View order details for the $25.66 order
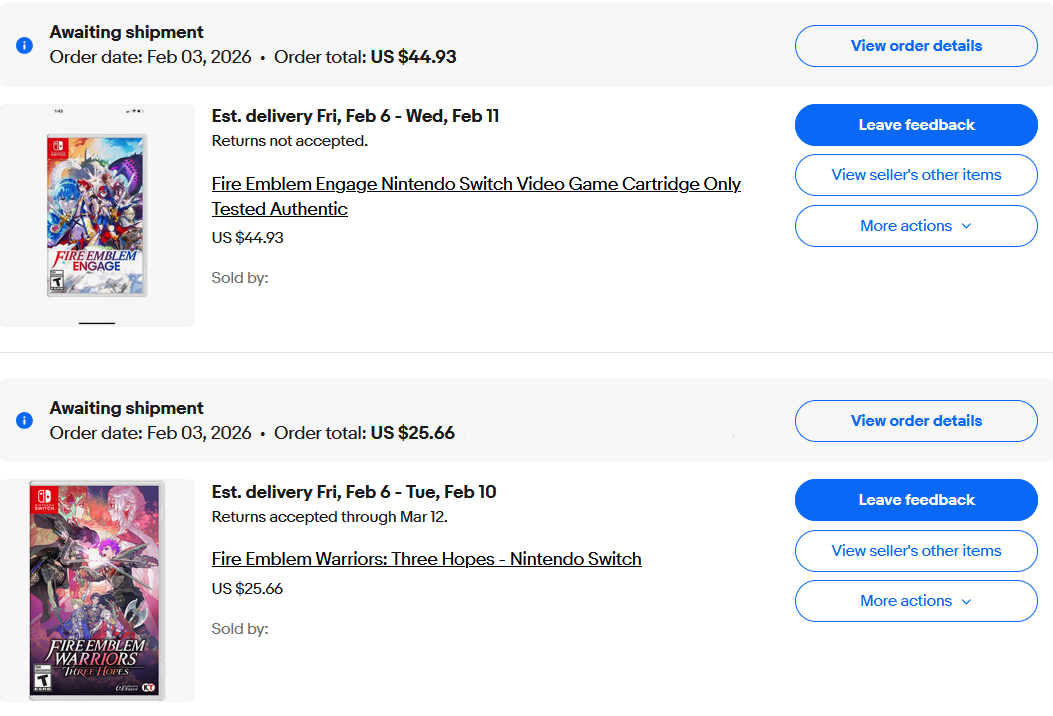The image size is (1053, 716). point(916,421)
